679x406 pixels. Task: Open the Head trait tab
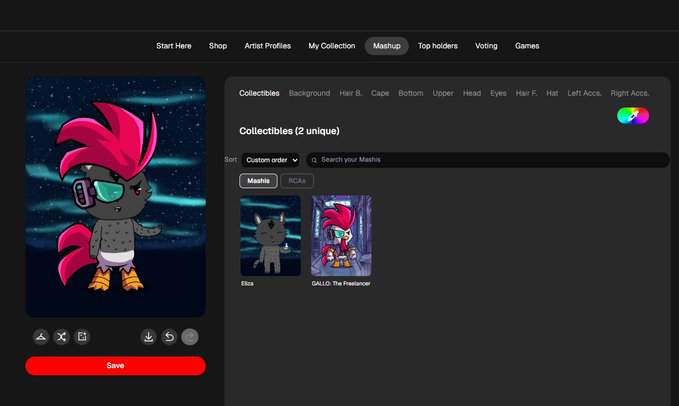pyautogui.click(x=472, y=93)
